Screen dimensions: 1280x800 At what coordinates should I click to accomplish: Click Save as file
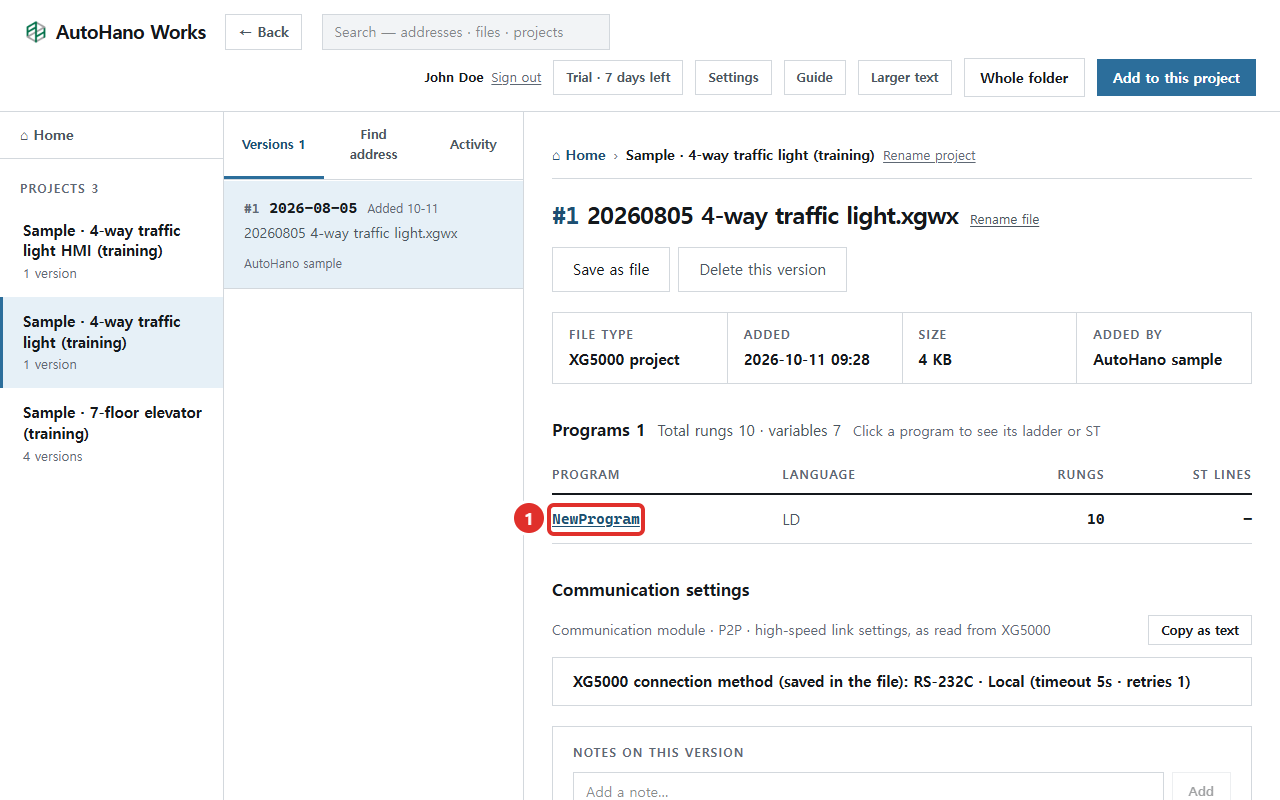click(611, 270)
